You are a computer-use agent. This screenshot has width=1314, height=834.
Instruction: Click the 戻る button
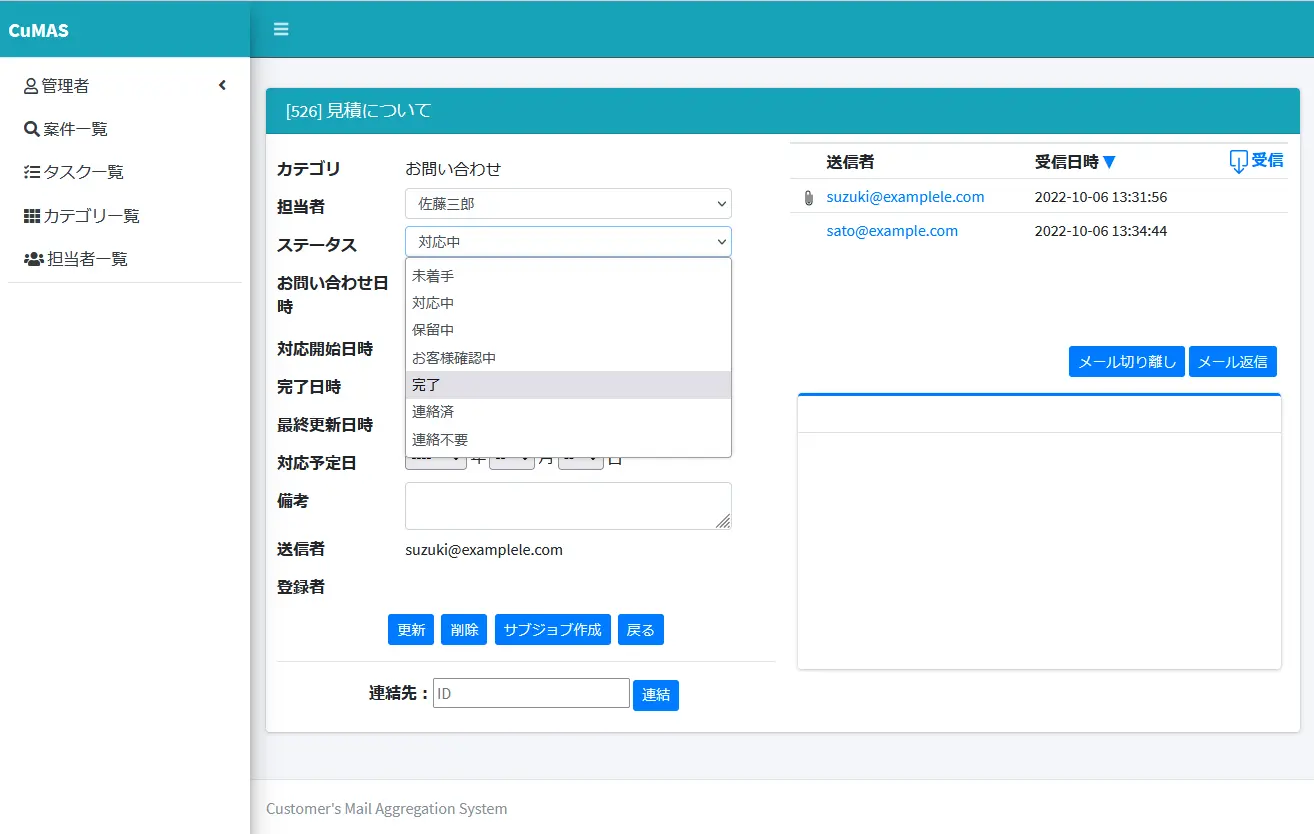pyautogui.click(x=641, y=630)
